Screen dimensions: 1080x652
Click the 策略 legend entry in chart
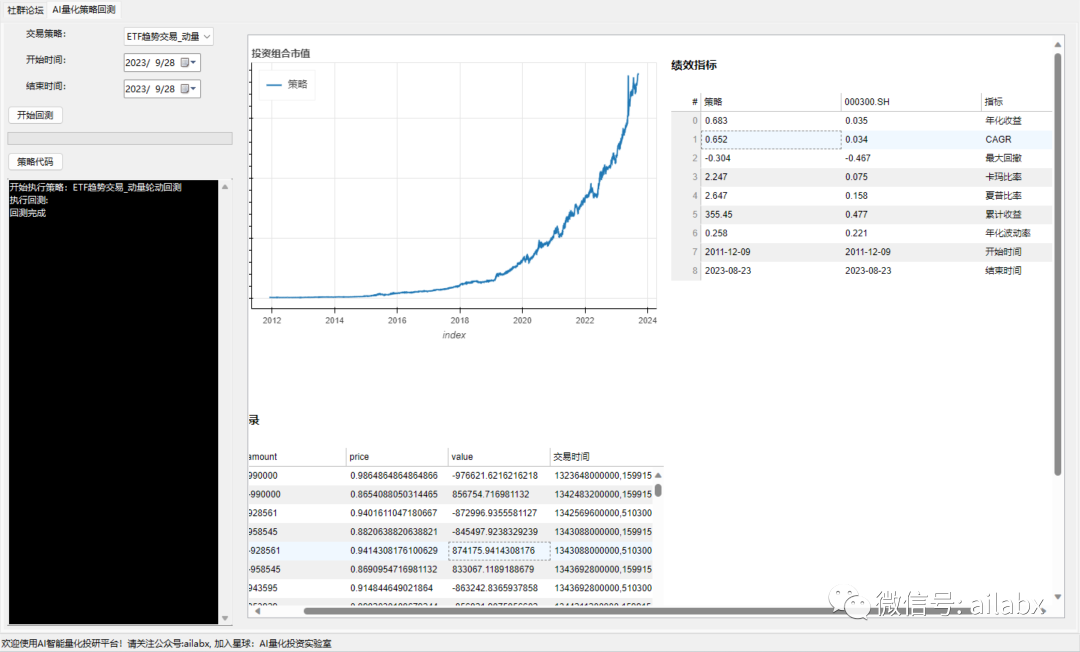[x=287, y=85]
